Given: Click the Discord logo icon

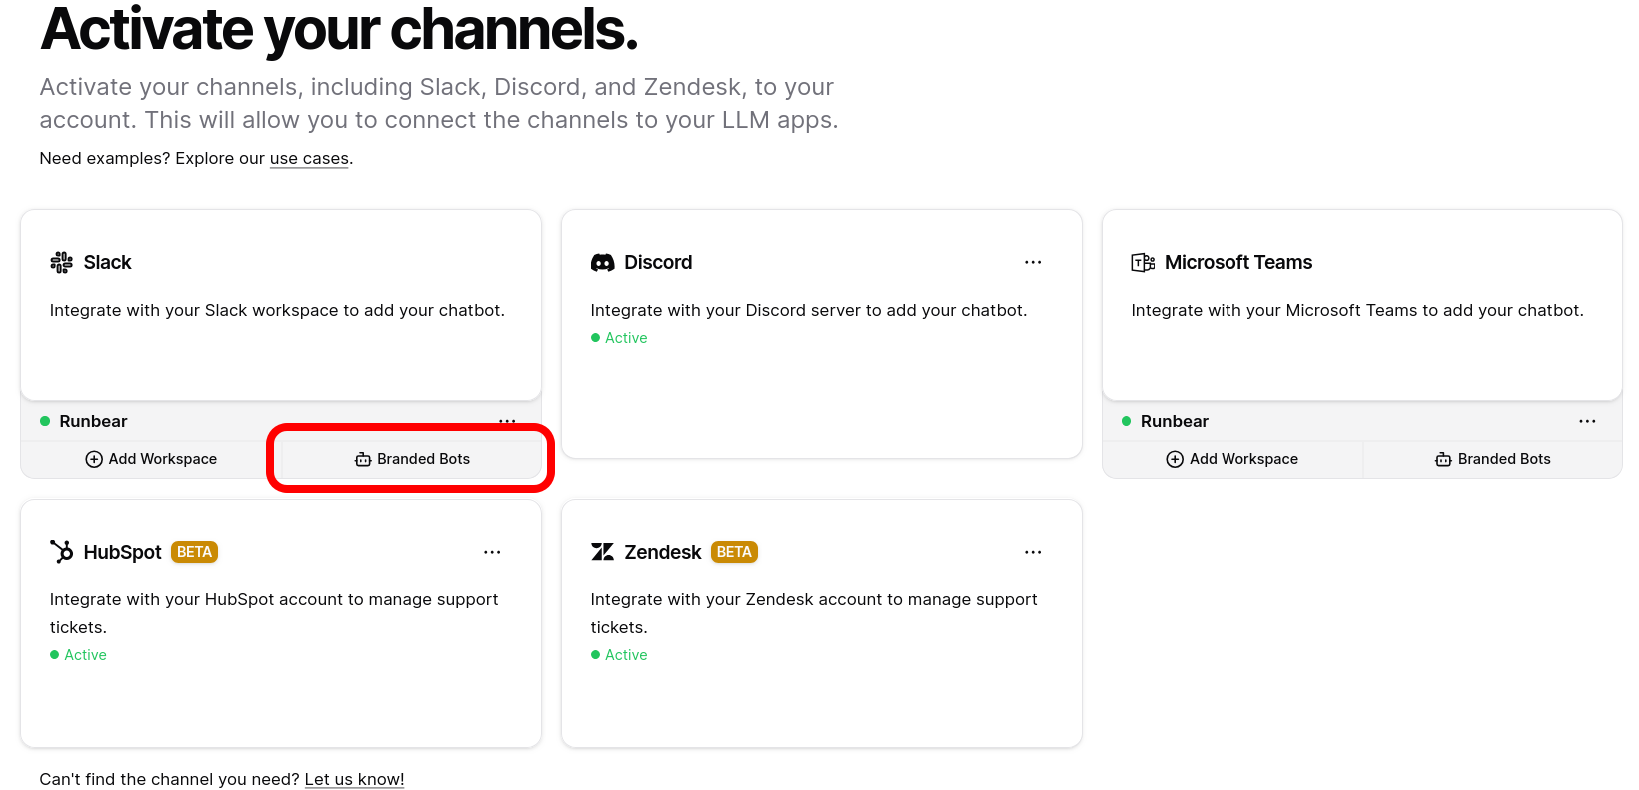Looking at the screenshot, I should point(602,263).
